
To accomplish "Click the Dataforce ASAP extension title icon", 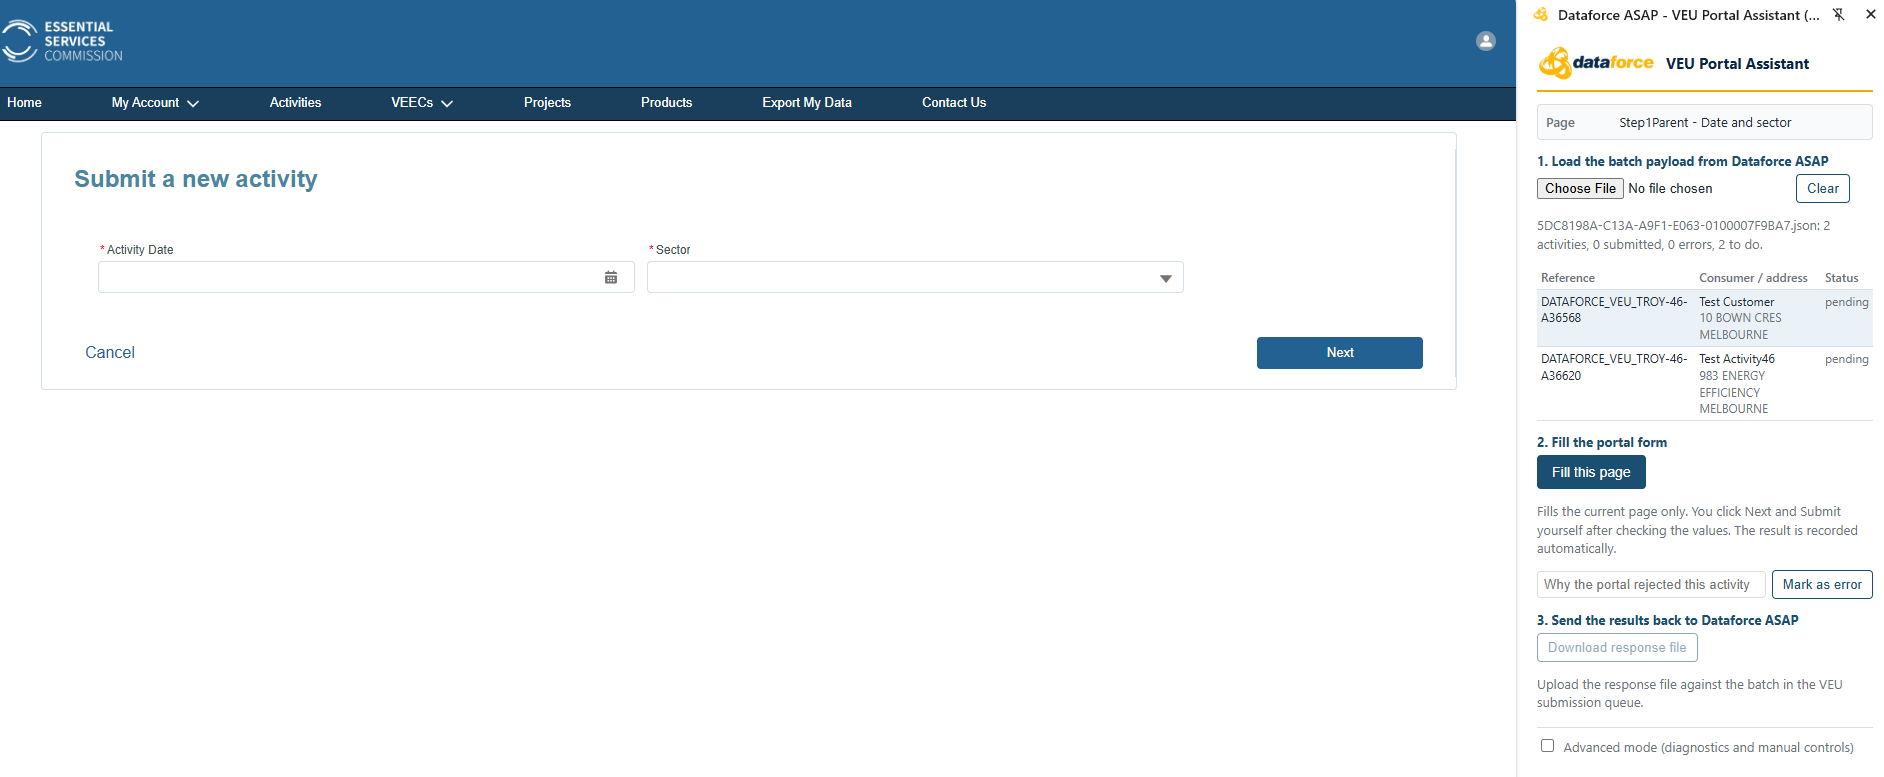I will 1541,14.
